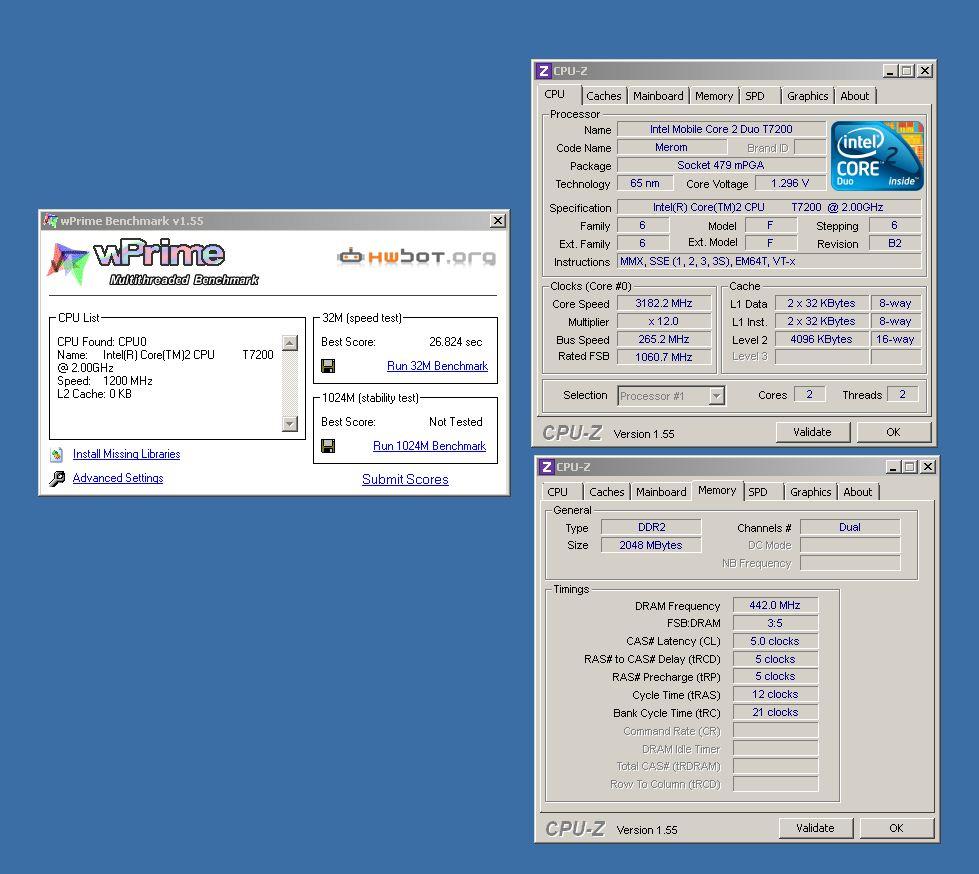The image size is (979, 874).
Task: Click the 32M Best Score 26.824 sec
Action: 456,342
